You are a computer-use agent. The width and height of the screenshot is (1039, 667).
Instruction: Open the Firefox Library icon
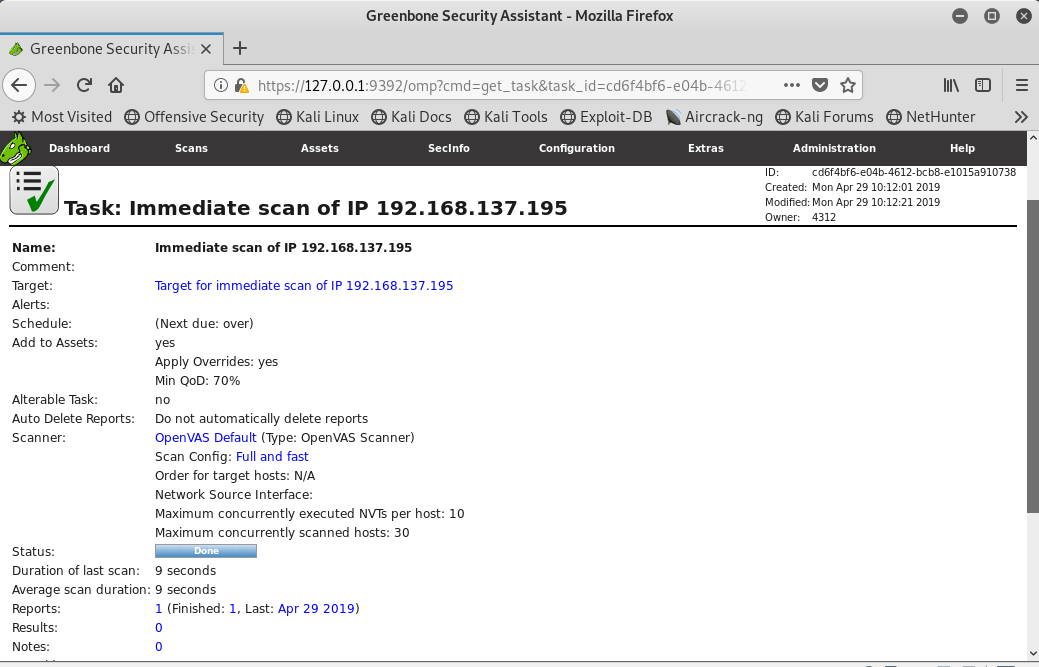(951, 85)
